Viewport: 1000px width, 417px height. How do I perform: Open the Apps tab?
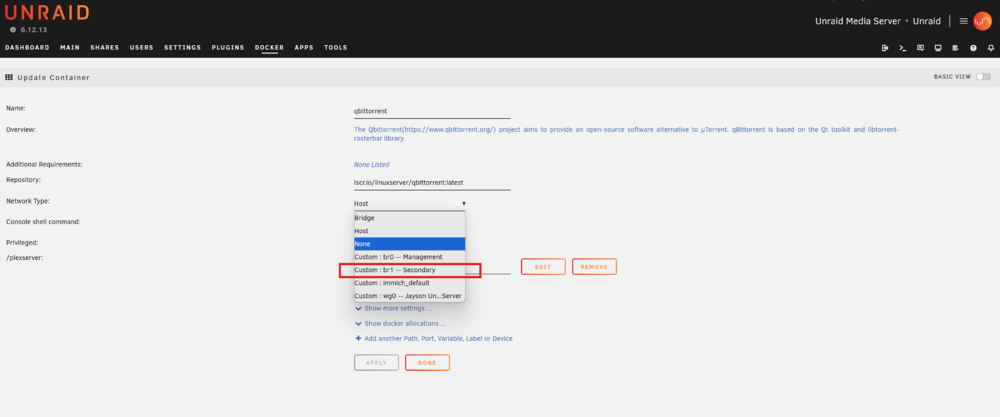[x=304, y=48]
